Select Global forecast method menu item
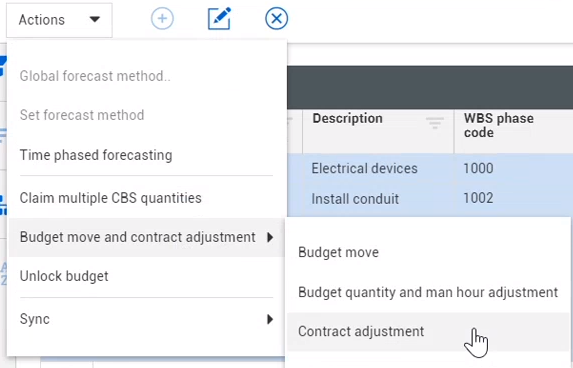Screen dimensions: 573x368 point(146,76)
